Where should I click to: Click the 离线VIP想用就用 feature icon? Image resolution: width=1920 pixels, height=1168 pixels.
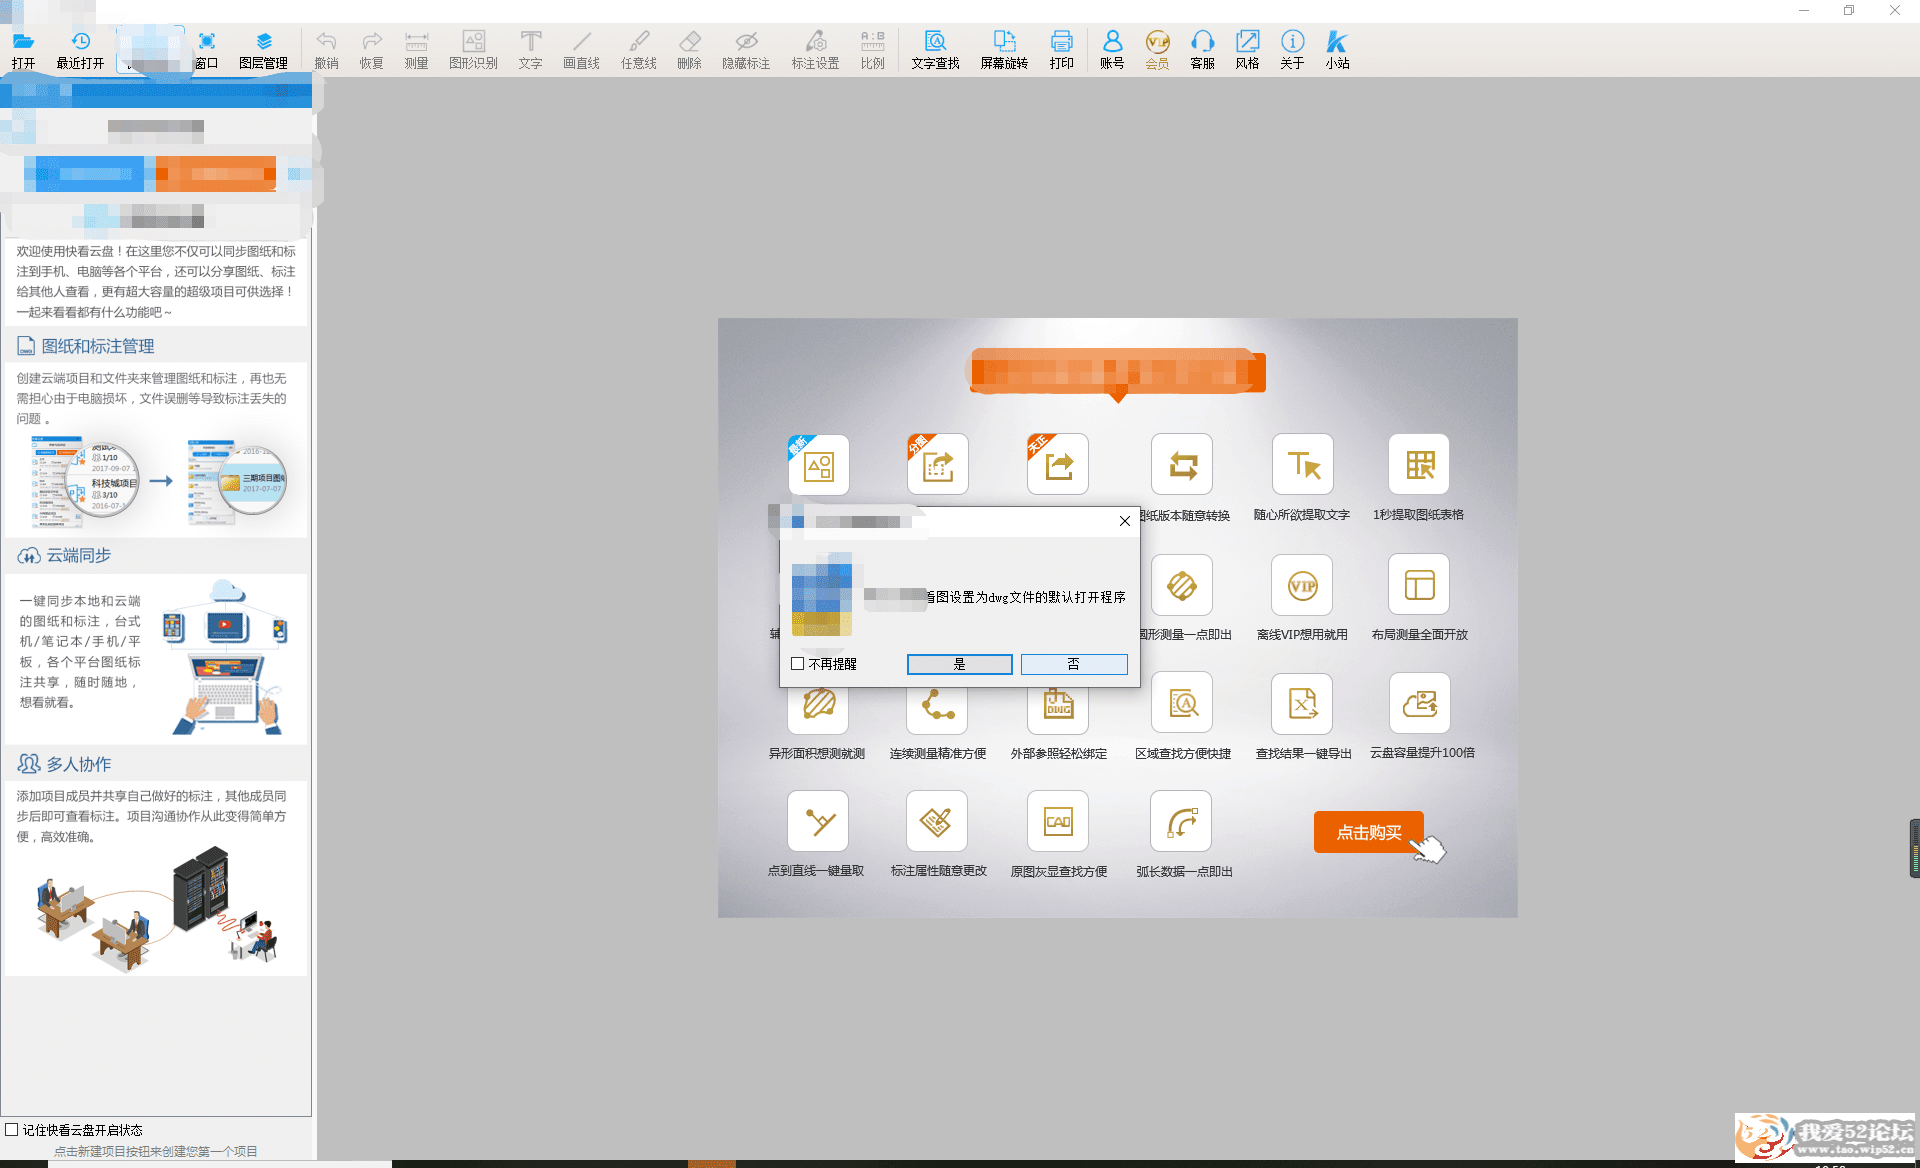point(1302,584)
